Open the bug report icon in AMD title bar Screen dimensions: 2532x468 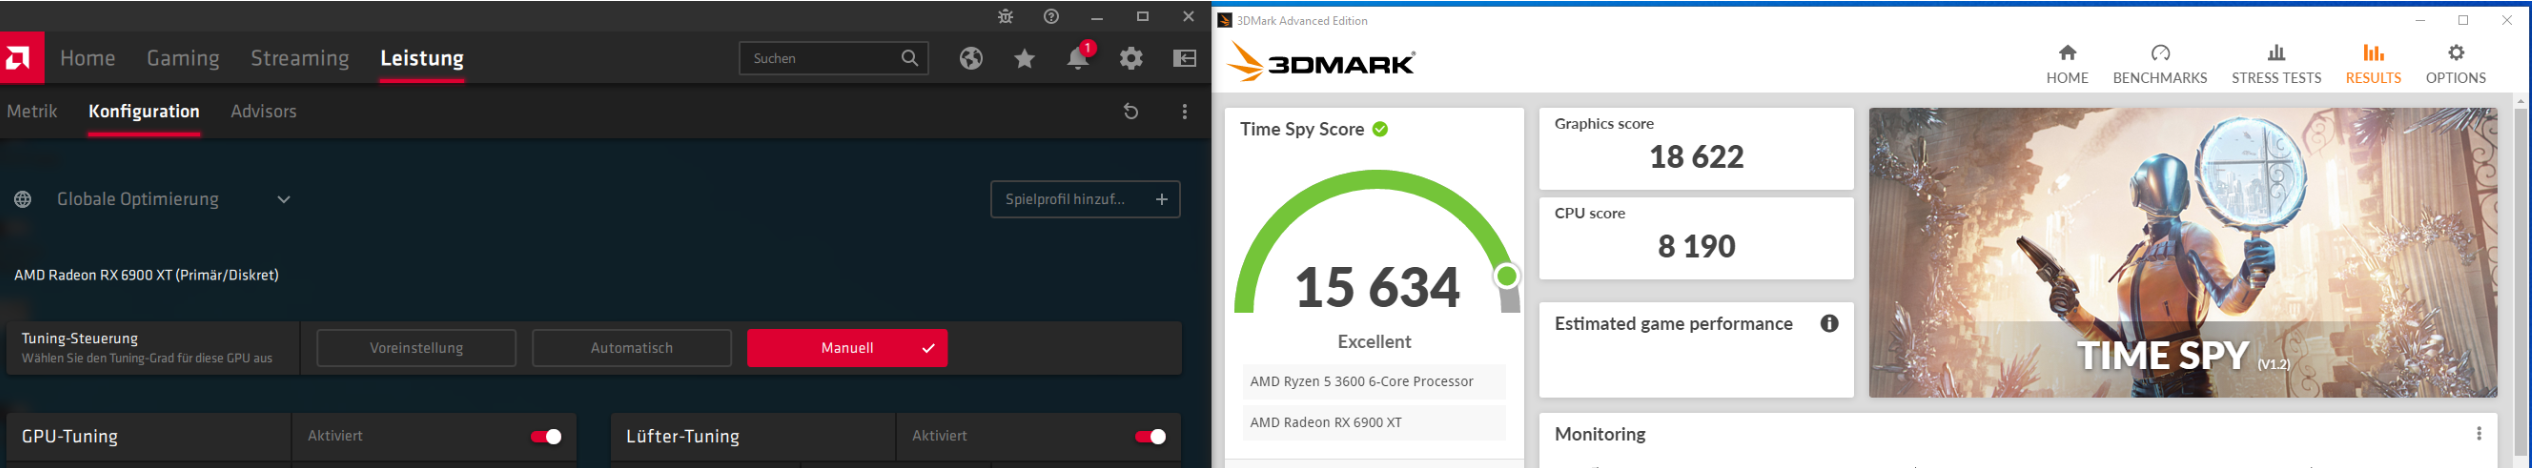[1005, 17]
